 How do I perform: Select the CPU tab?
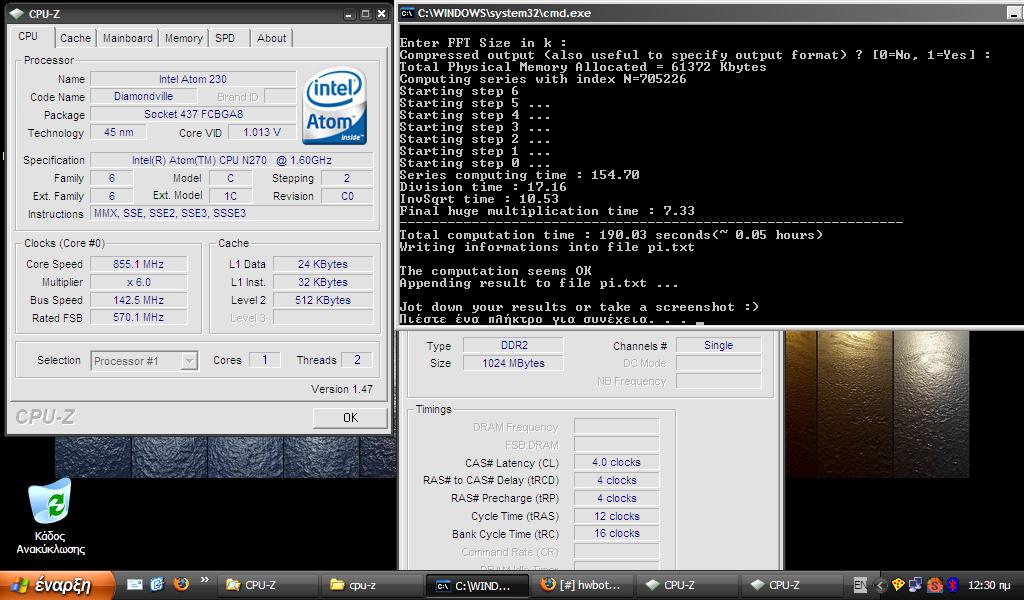28,37
